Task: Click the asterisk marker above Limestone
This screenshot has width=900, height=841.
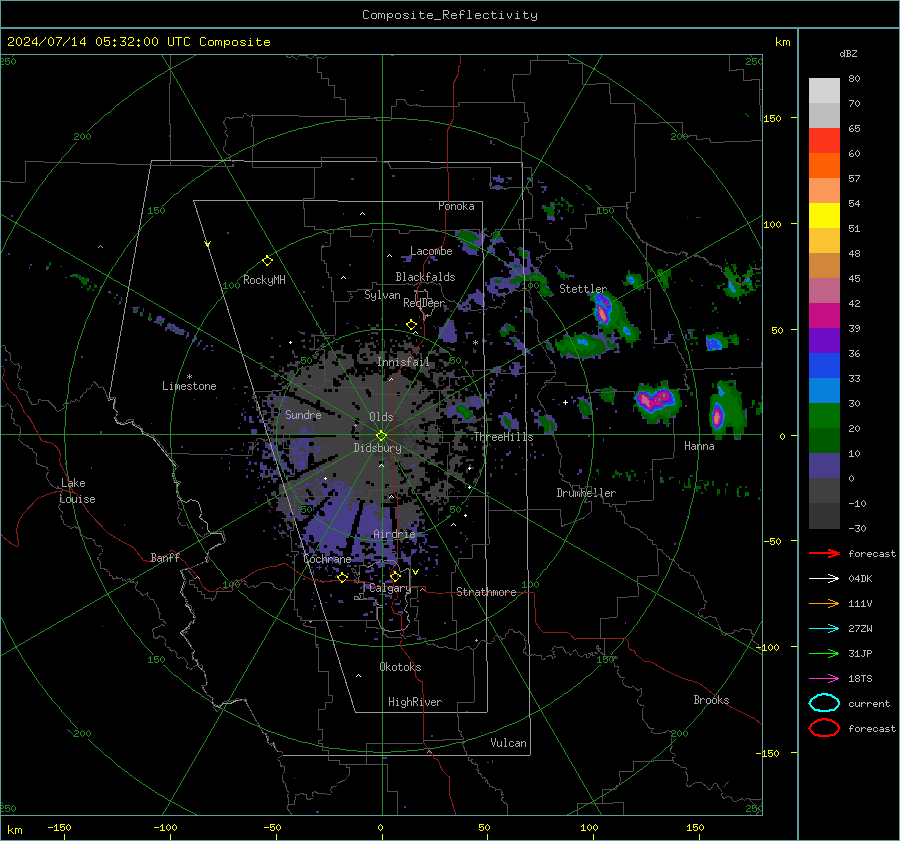Action: (x=189, y=377)
